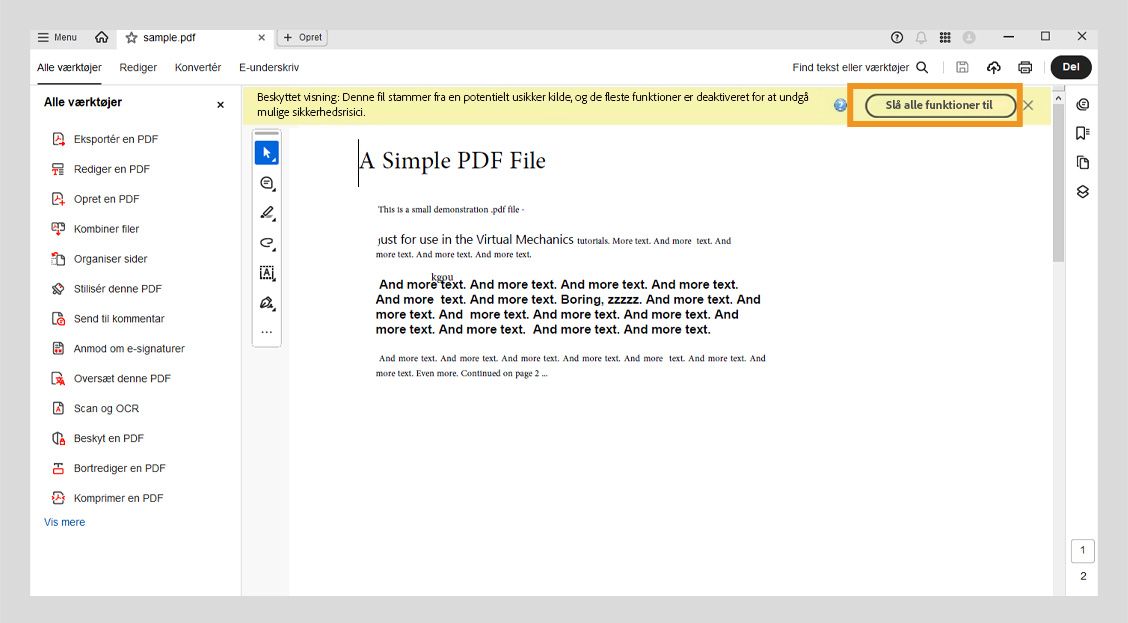Click the vertical scrollbar thumb
Screen dimensions: 1128x623
point(1058,183)
